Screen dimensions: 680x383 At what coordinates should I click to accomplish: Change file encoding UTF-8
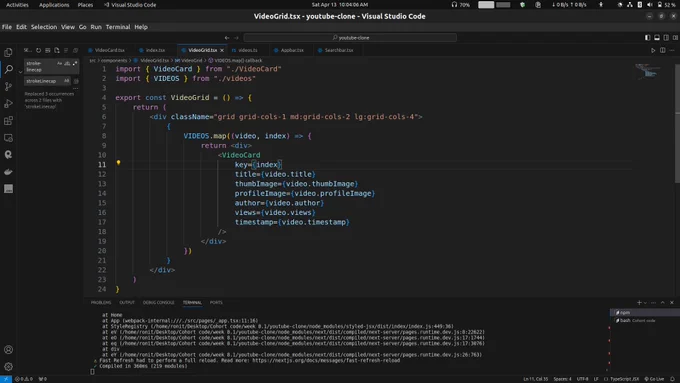click(x=582, y=379)
